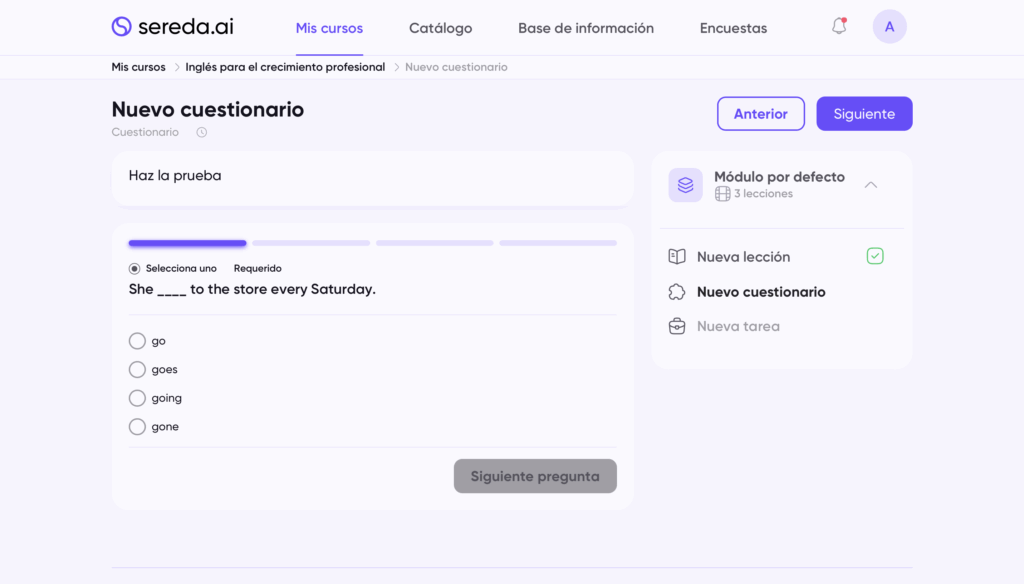
Task: Click breadcrumb arrow before Nuevo cuestionario
Action: pyautogui.click(x=396, y=67)
